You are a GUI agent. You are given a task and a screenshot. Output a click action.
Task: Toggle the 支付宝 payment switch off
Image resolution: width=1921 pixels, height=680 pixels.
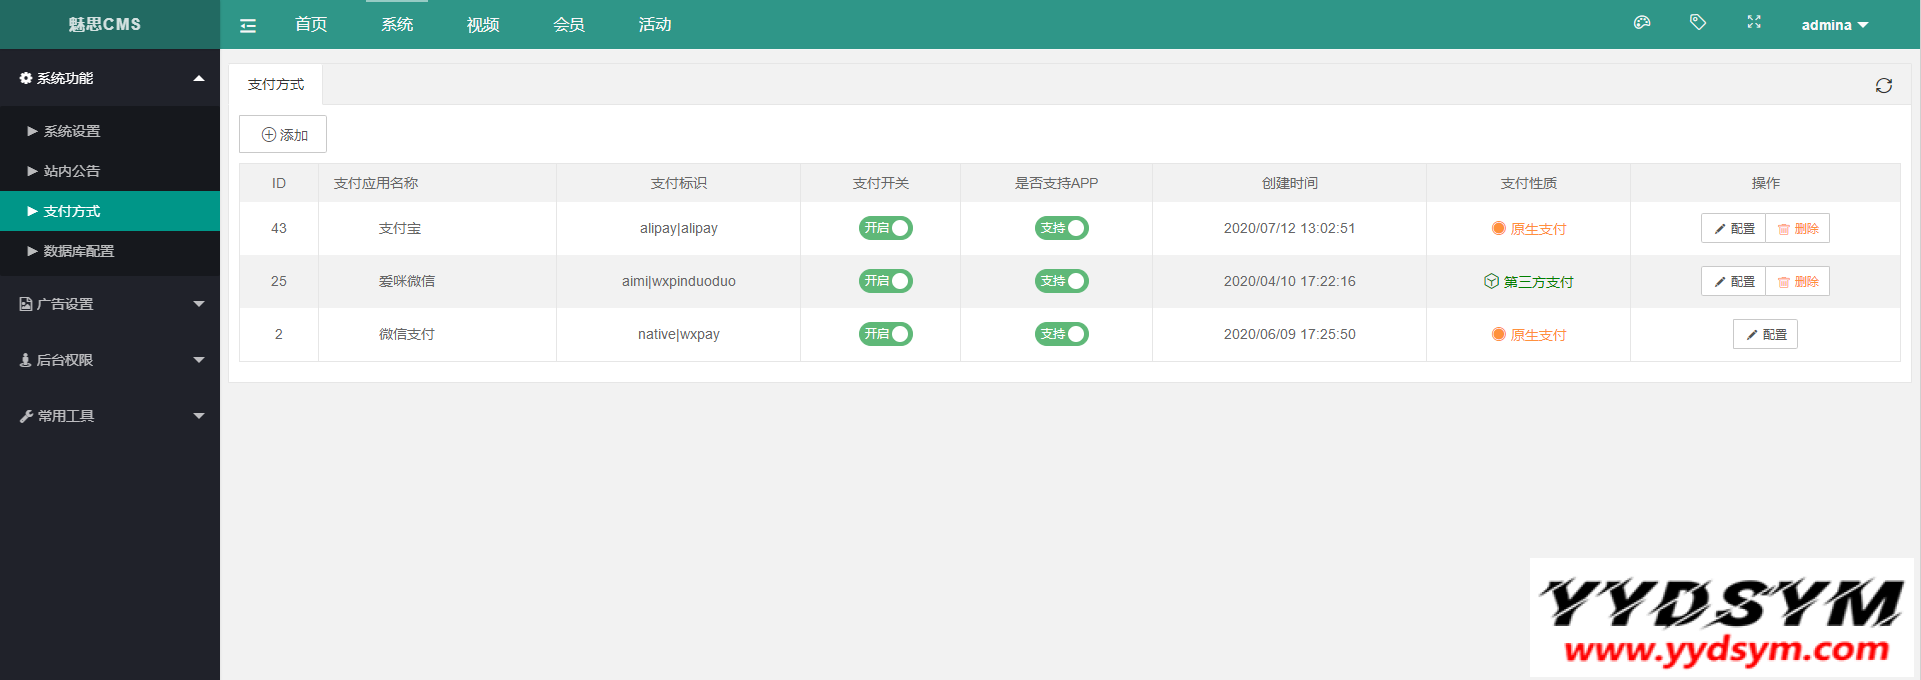pyautogui.click(x=885, y=228)
